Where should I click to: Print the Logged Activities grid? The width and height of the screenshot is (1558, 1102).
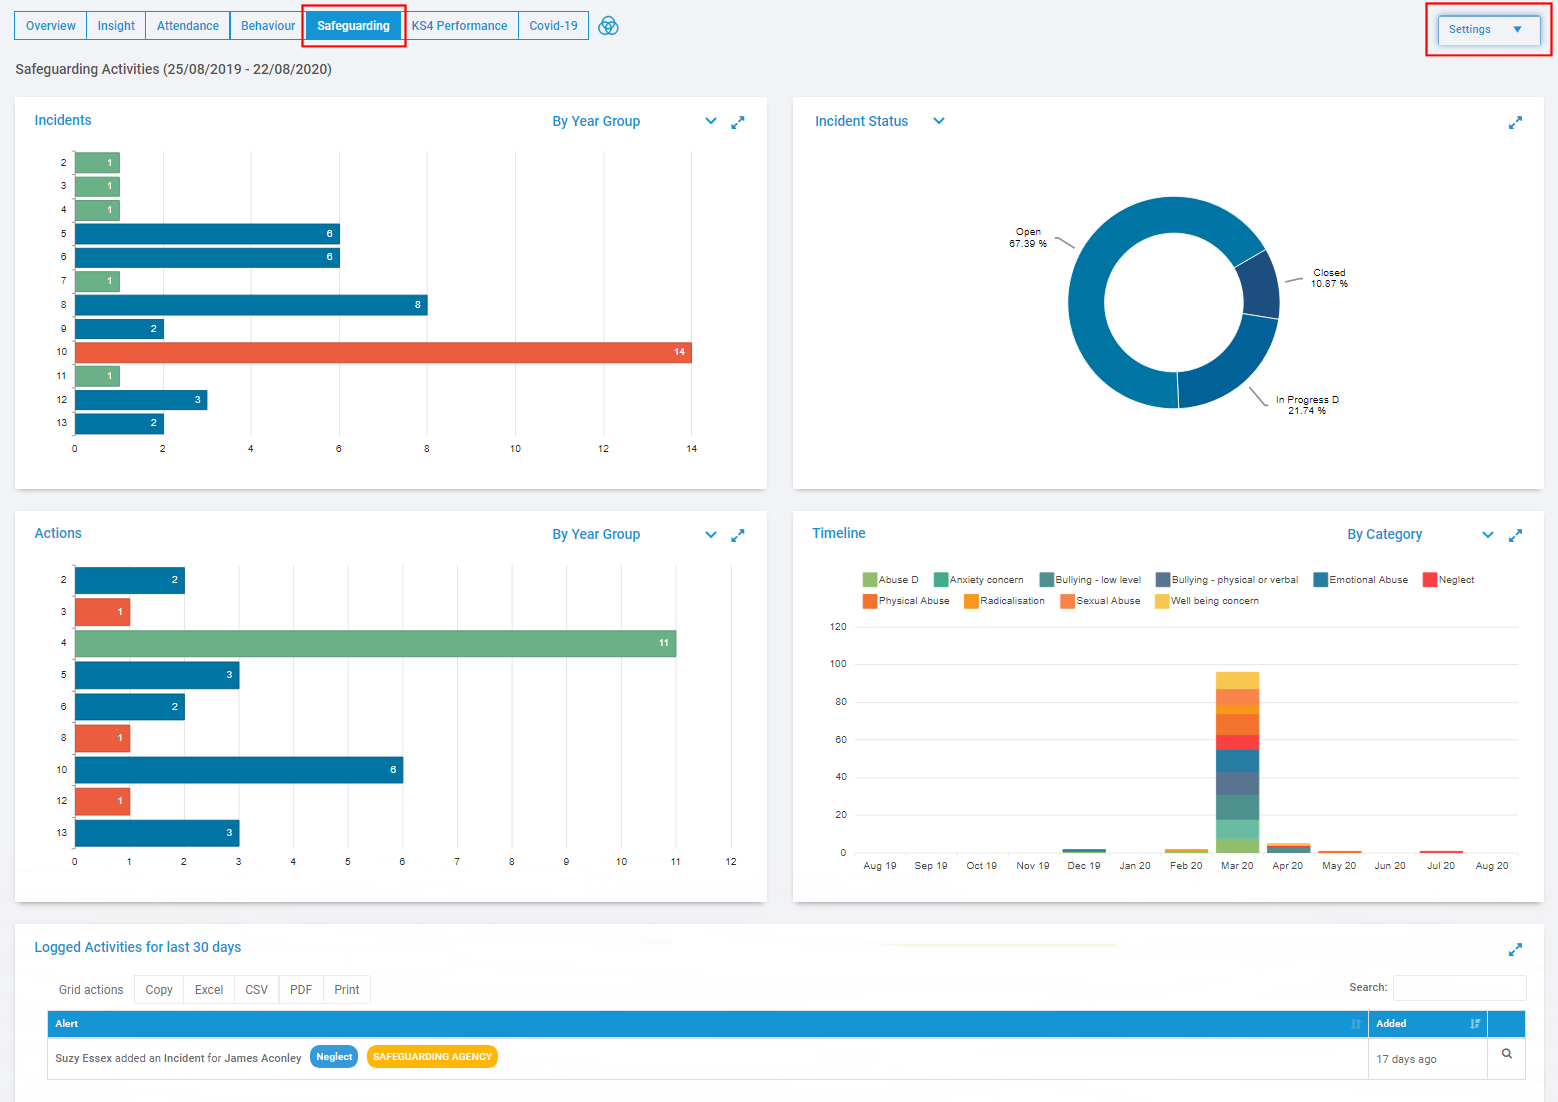347,989
